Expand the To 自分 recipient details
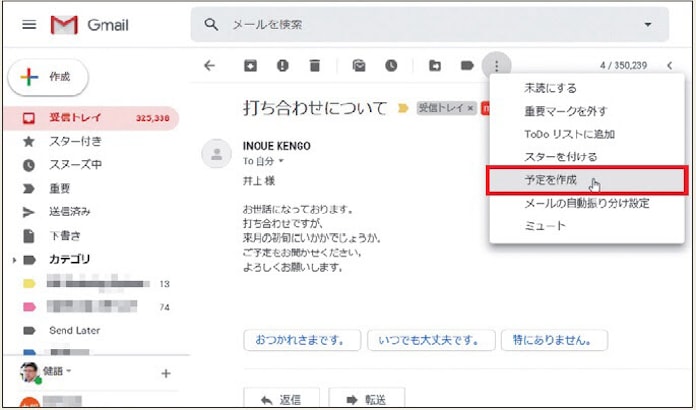This screenshot has height=410, width=696. tap(281, 161)
